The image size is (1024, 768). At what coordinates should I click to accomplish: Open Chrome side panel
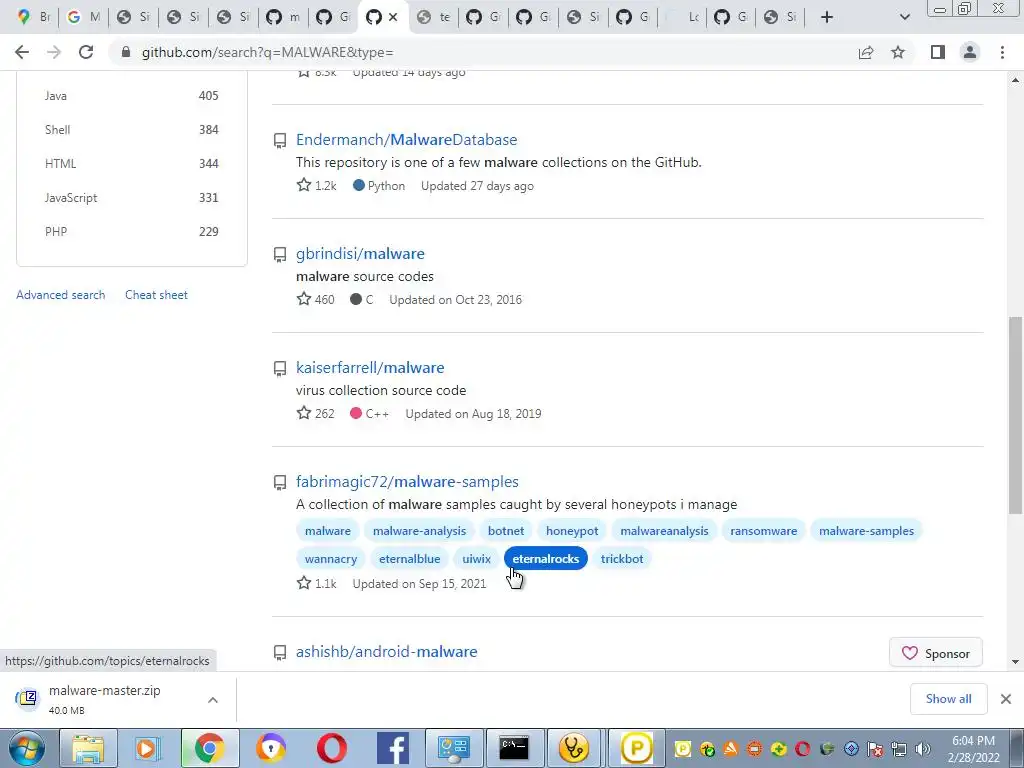pos(938,52)
